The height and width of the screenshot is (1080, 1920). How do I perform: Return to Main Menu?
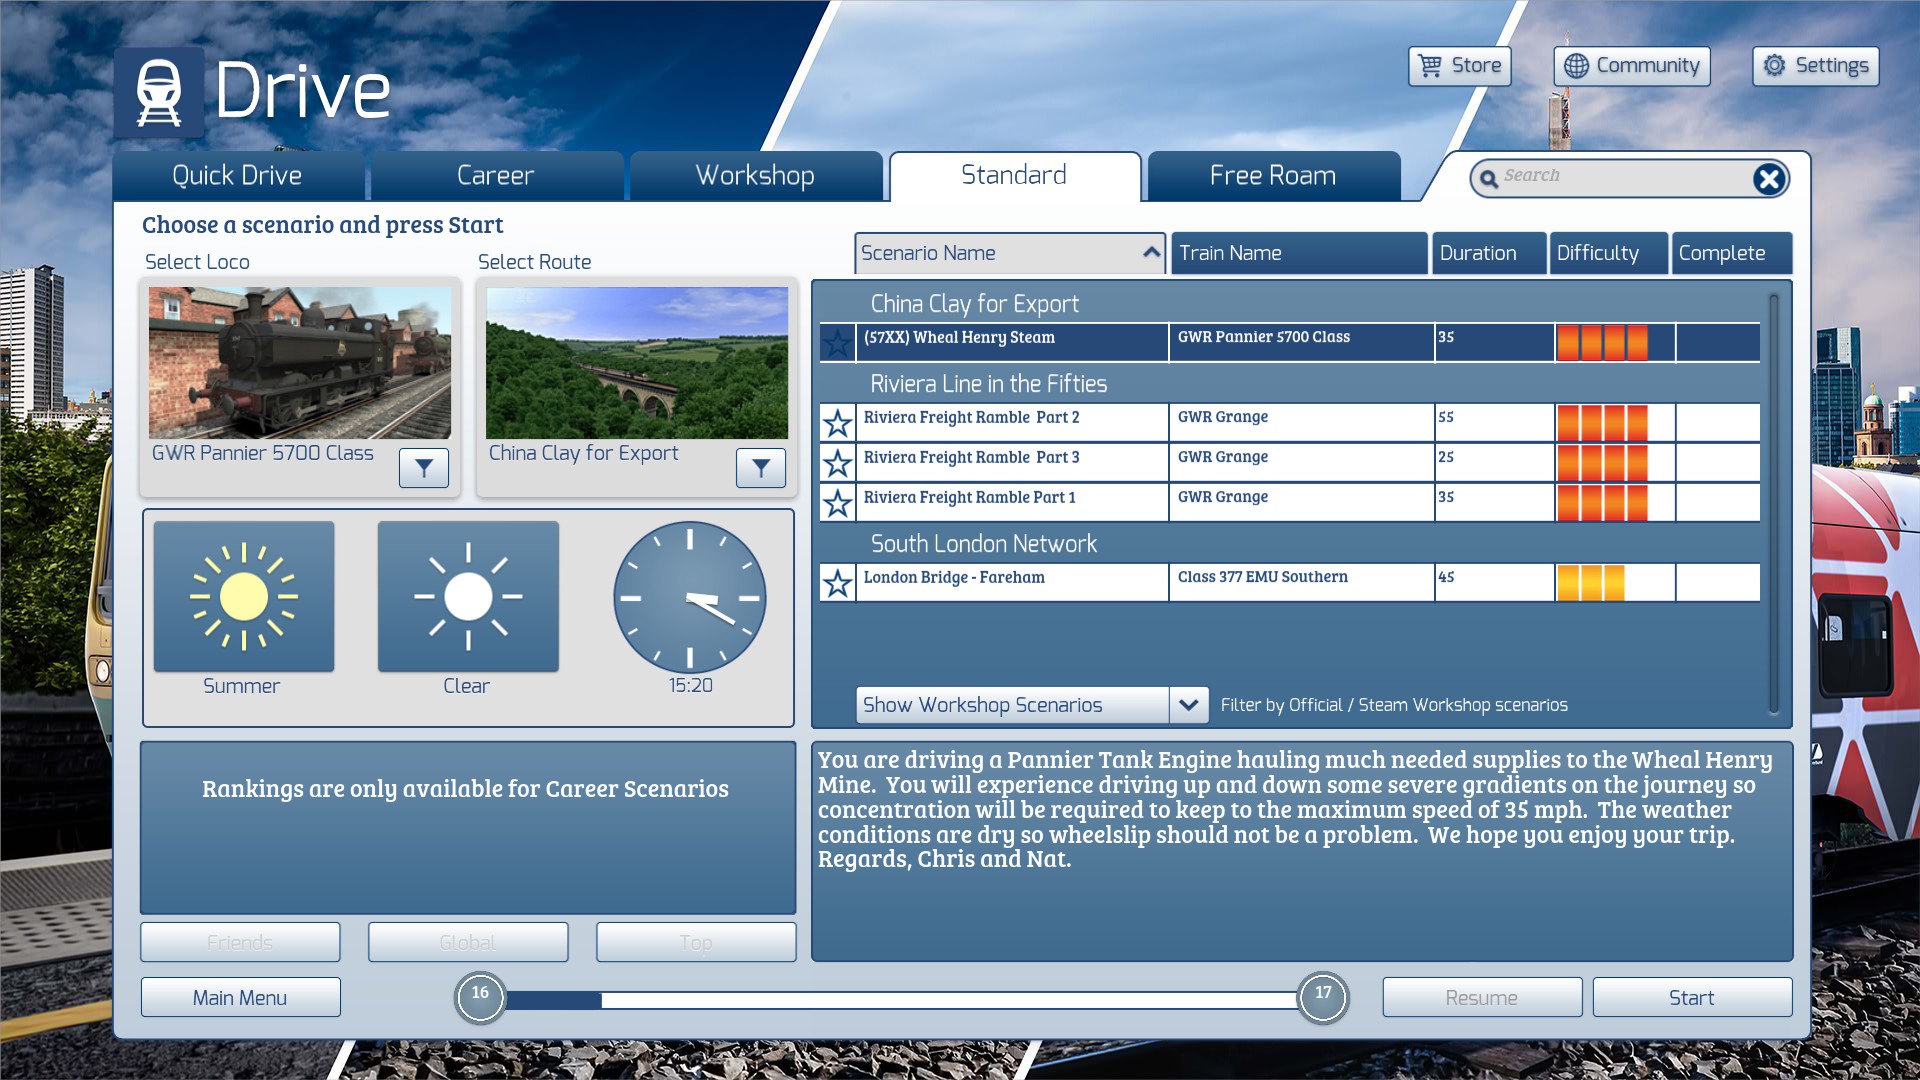coord(240,997)
